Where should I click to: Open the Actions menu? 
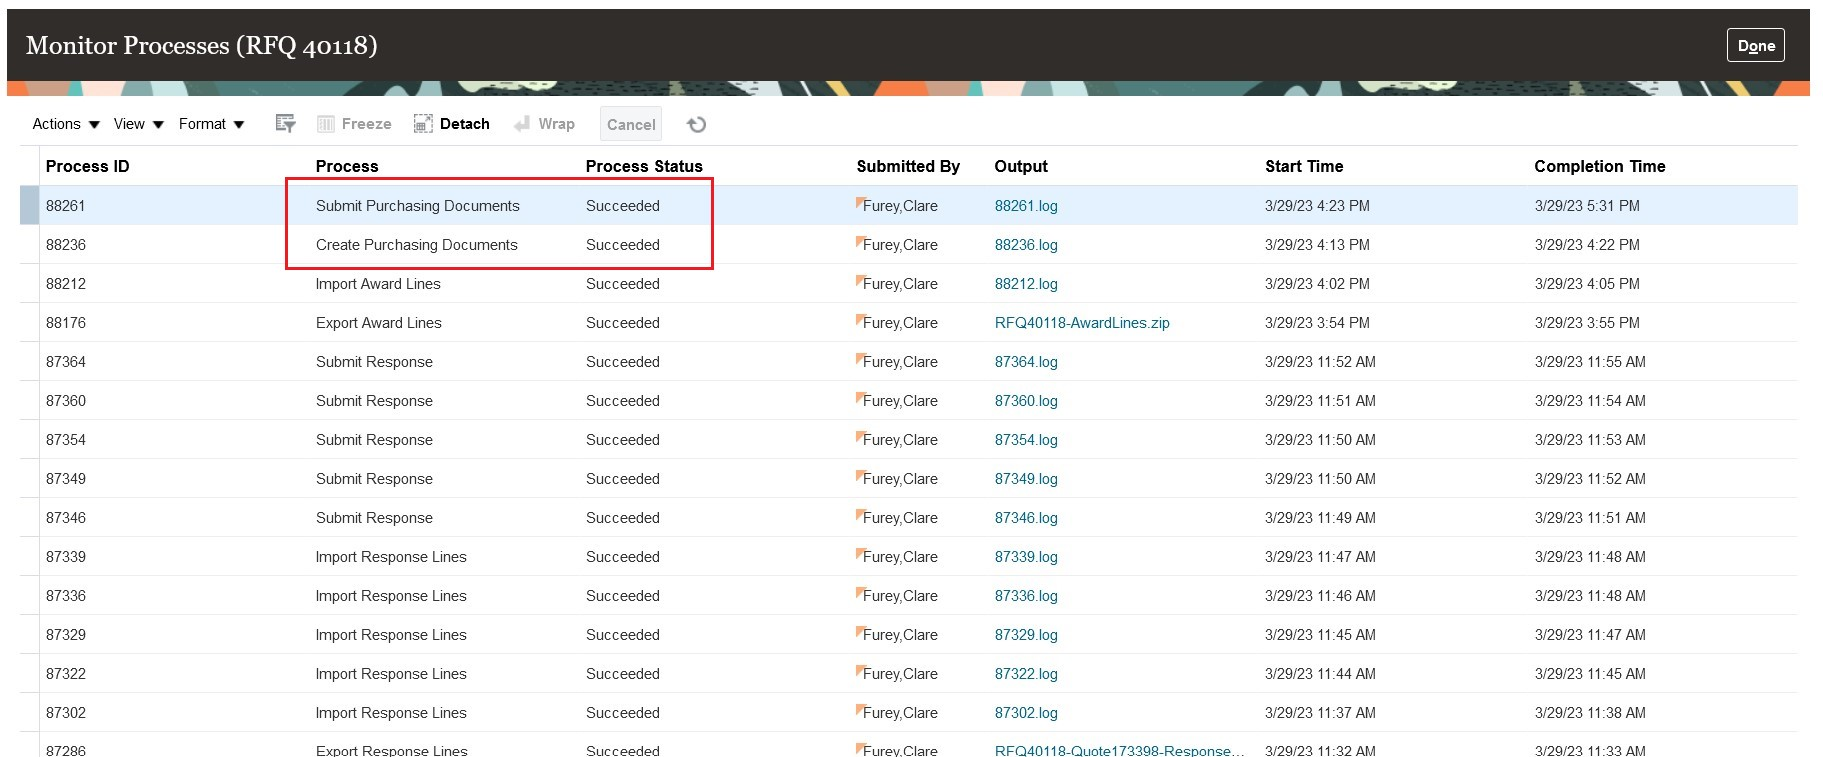(x=66, y=124)
